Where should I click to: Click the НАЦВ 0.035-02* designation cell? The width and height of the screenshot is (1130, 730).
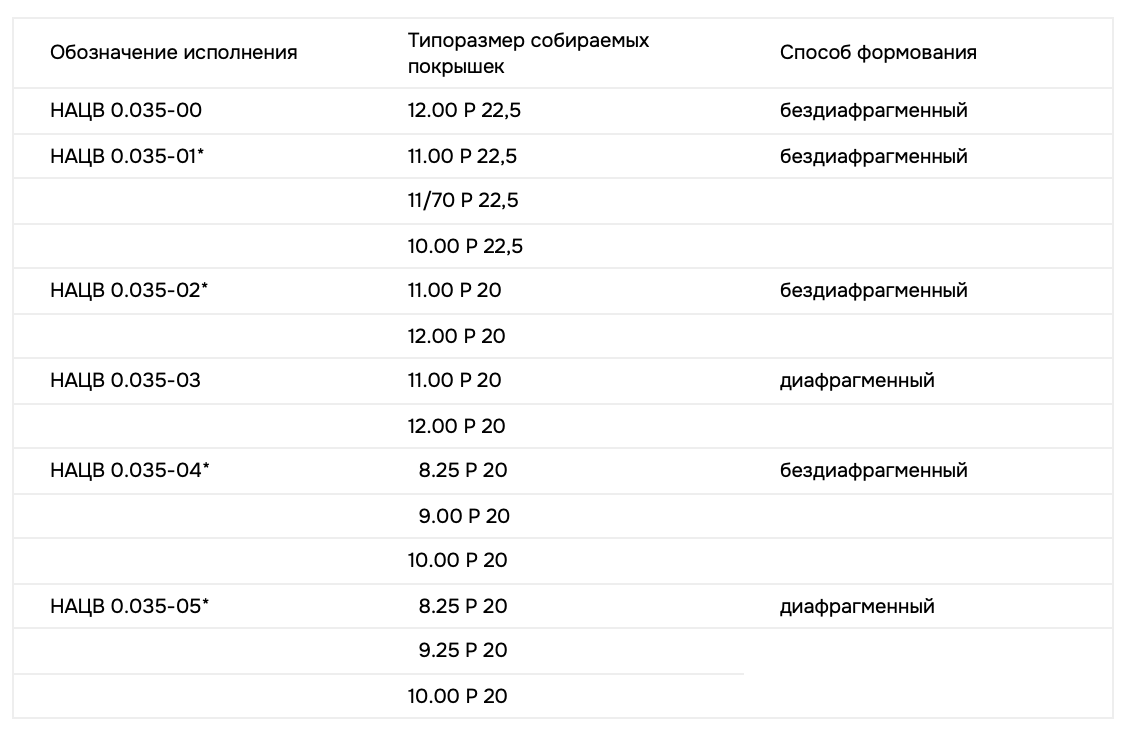[x=133, y=291]
